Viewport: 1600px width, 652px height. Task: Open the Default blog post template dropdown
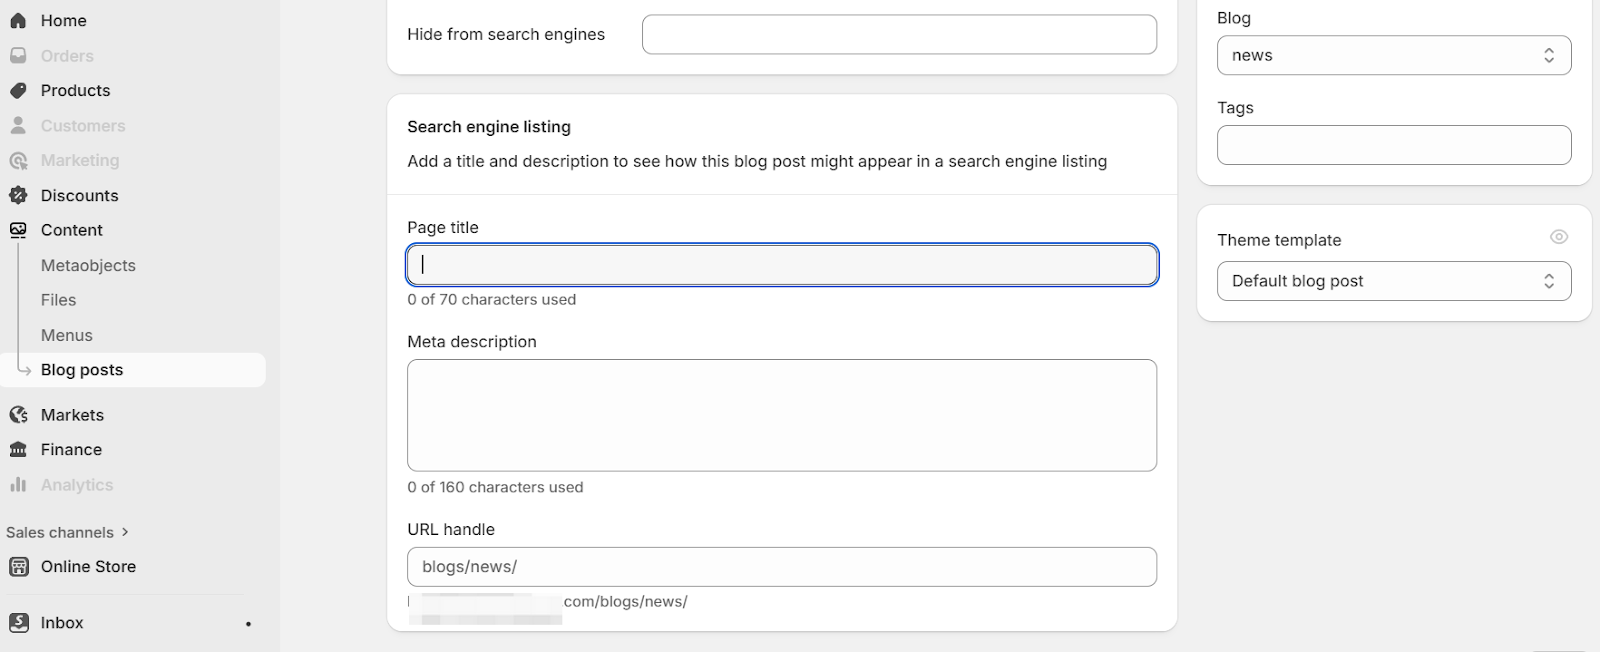pyautogui.click(x=1393, y=281)
